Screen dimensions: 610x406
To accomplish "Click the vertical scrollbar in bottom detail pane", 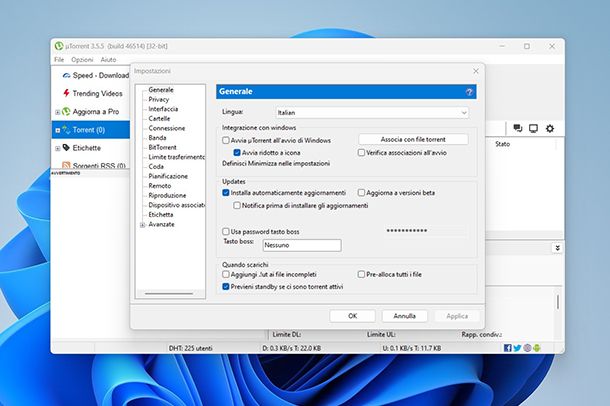I will 558,302.
